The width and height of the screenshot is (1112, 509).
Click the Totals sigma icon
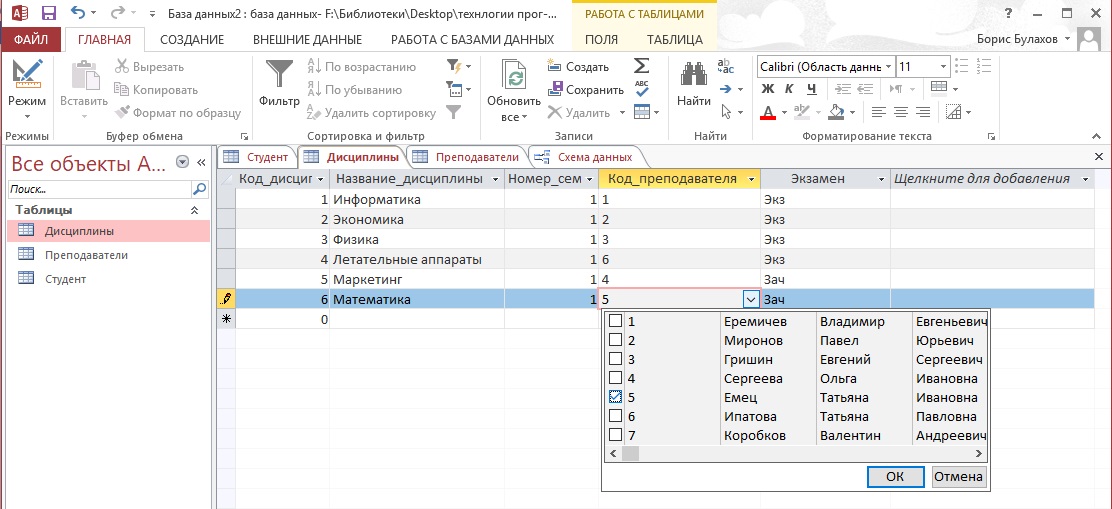click(x=641, y=66)
